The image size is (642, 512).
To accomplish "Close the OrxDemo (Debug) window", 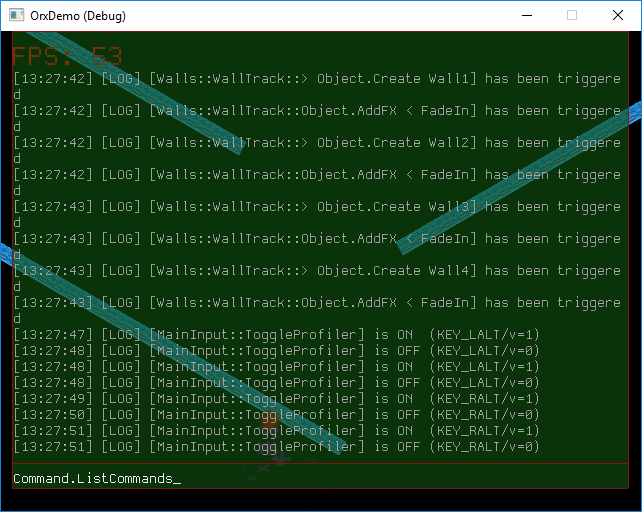I will coord(618,16).
